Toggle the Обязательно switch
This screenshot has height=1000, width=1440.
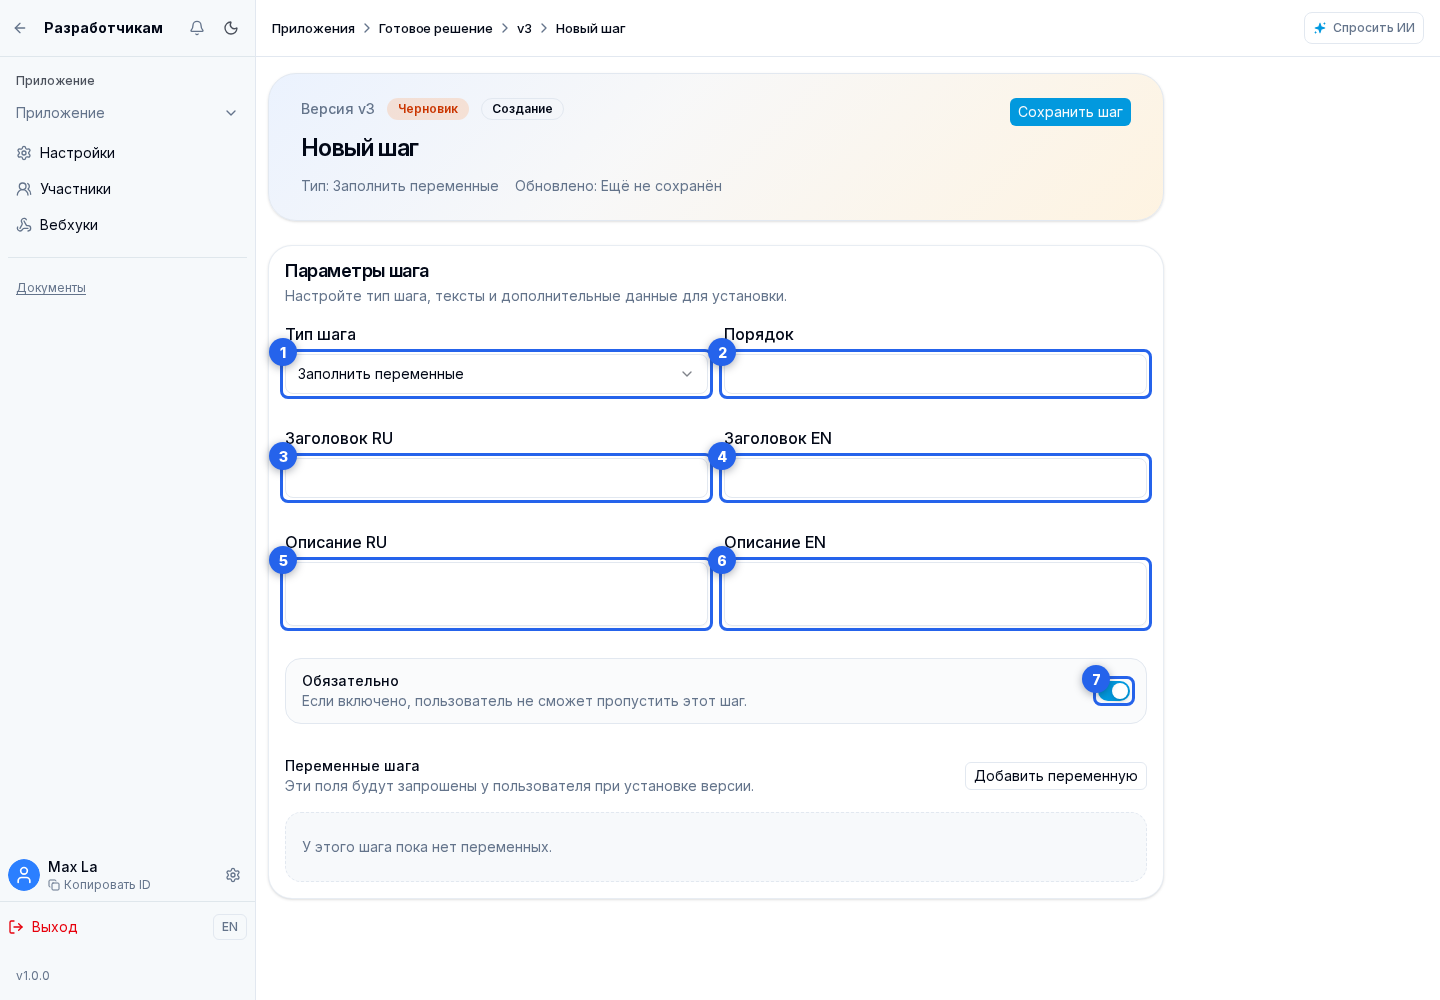[x=1114, y=691]
